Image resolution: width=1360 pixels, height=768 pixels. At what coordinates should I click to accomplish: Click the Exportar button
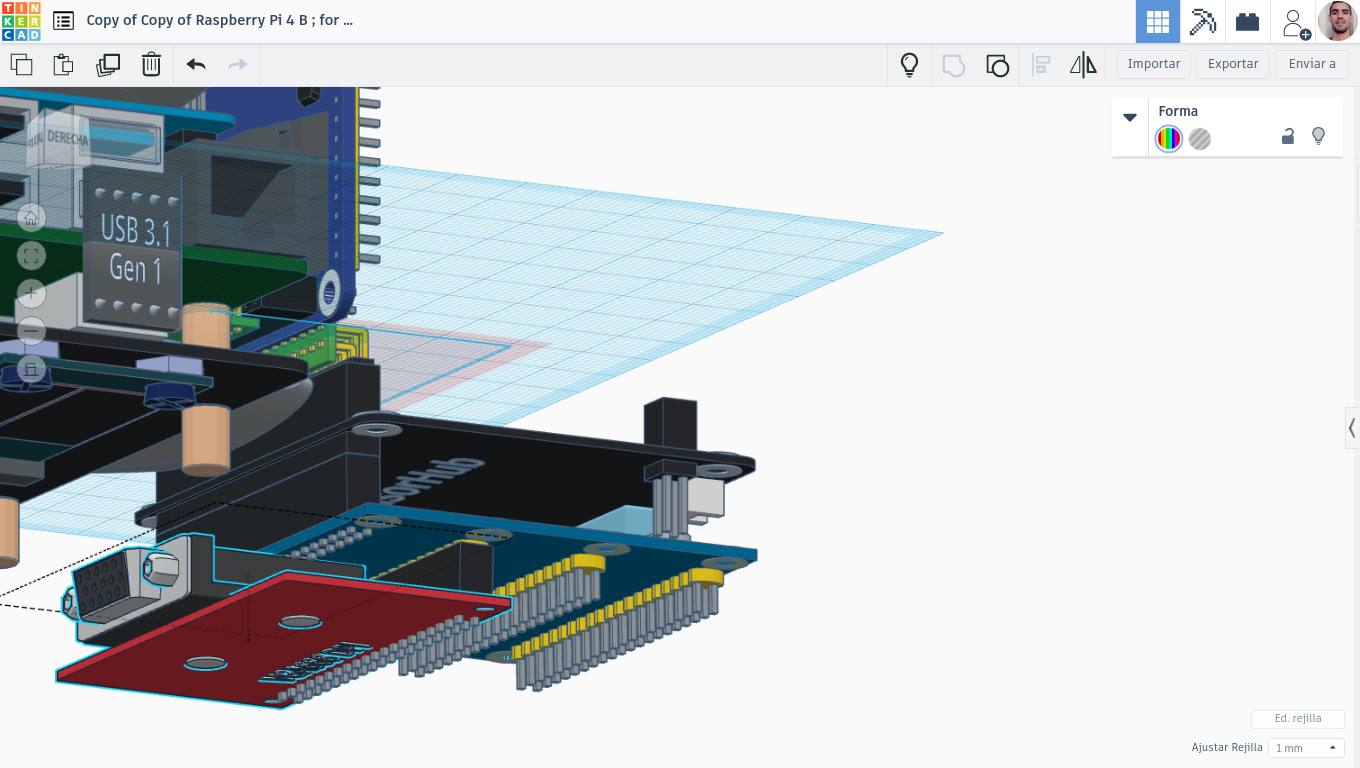point(1233,64)
